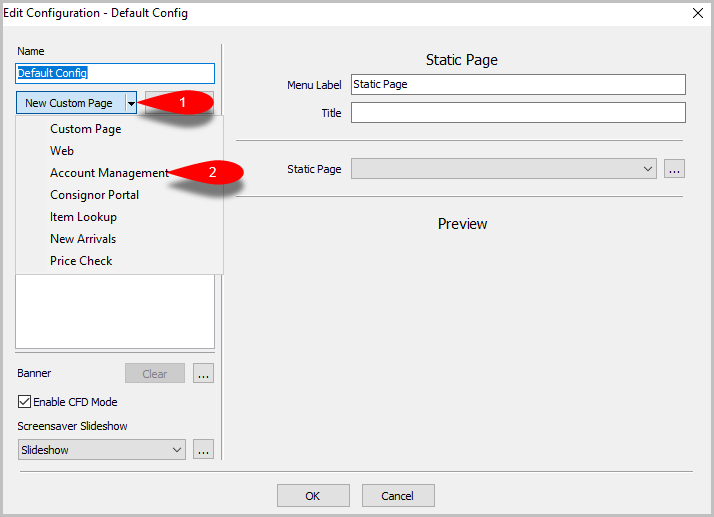Select Consignor Portal menu entry
This screenshot has height=517, width=714.
pyautogui.click(x=119, y=195)
